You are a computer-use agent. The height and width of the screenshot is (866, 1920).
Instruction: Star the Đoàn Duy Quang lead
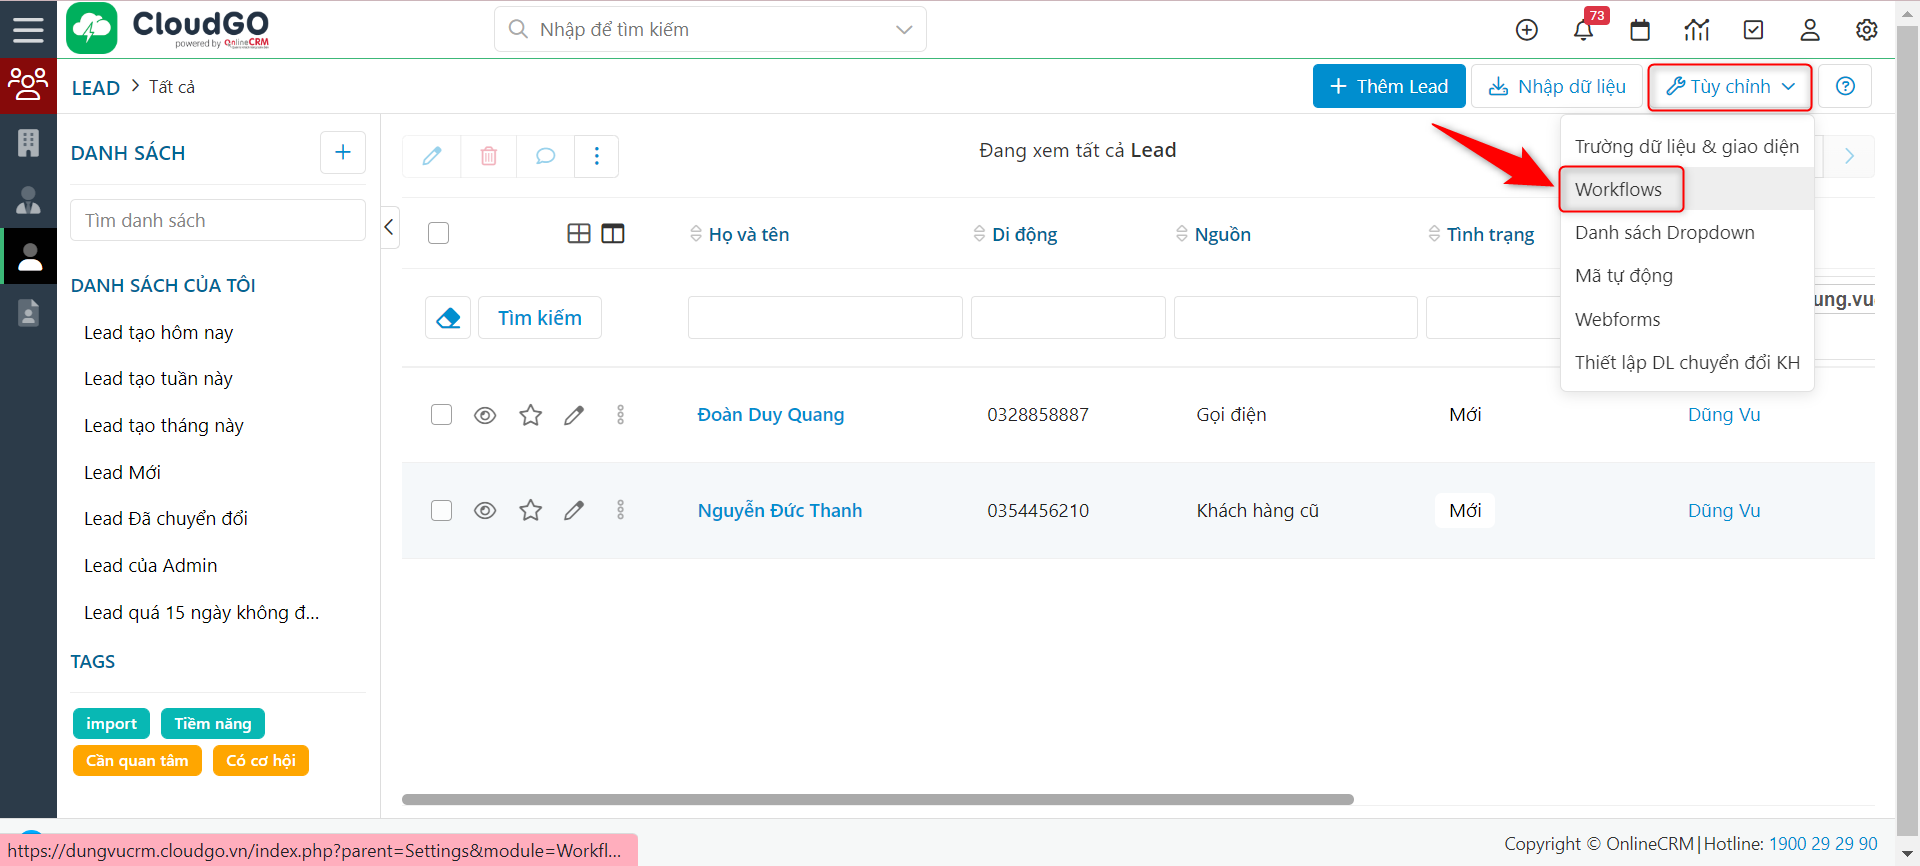tap(531, 415)
